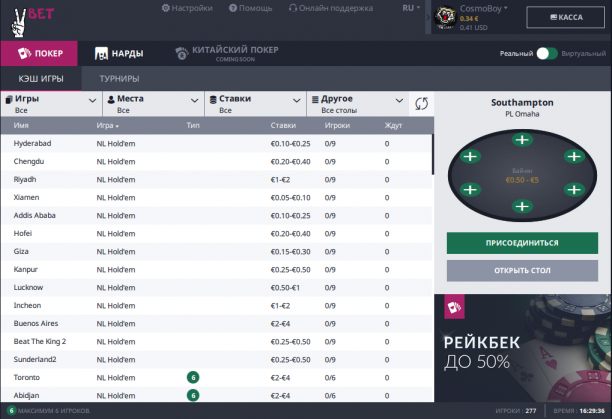Click the Help question mark icon
Screen dimensions: 612x419
pyautogui.click(x=232, y=8)
